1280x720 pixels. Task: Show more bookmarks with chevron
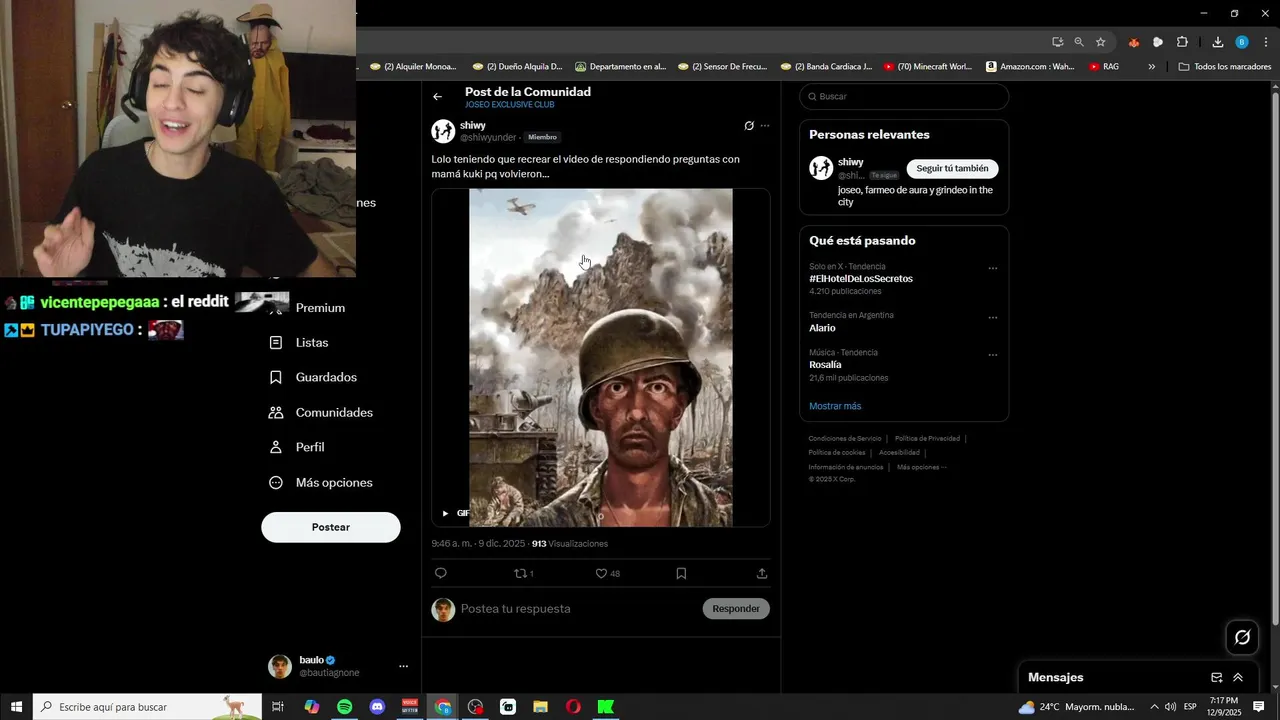pos(1152,67)
